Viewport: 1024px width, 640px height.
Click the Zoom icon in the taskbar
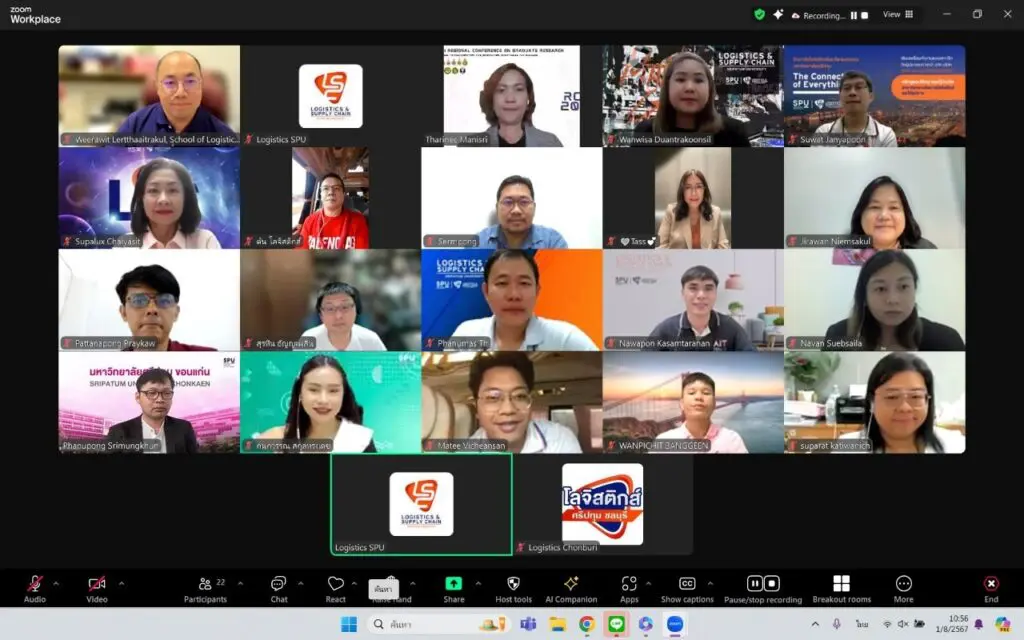click(x=675, y=624)
